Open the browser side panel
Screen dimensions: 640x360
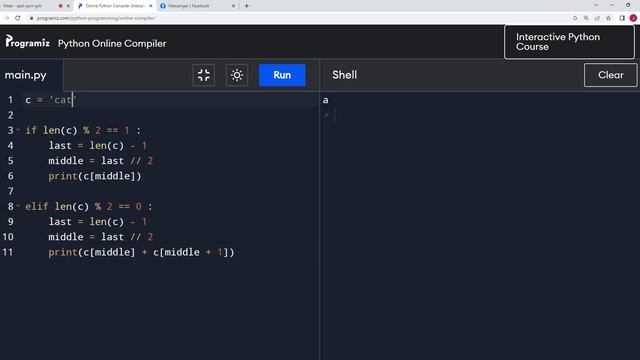622,18
